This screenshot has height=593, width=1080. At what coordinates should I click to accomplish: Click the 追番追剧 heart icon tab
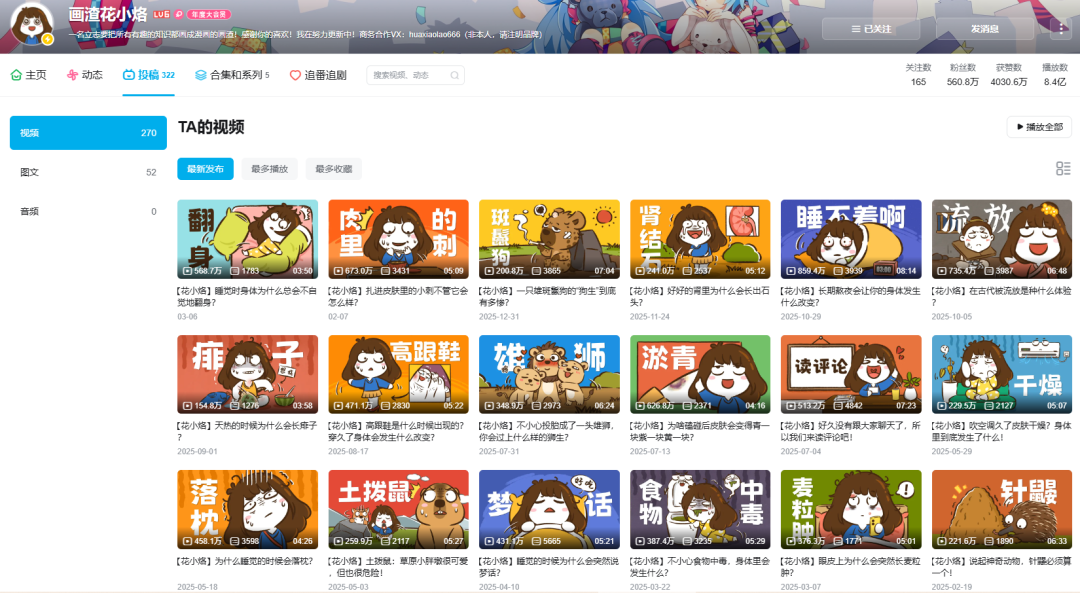(317, 75)
